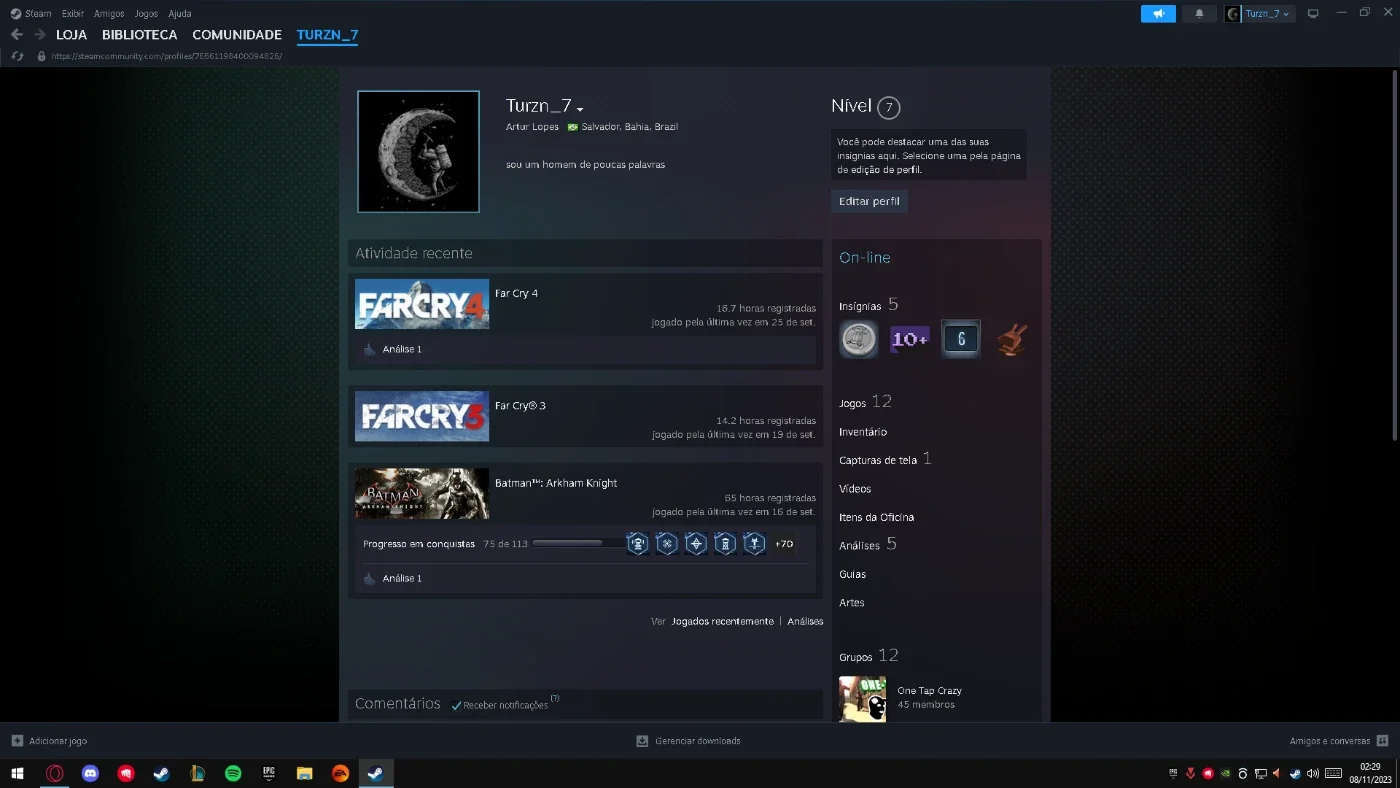This screenshot has width=1400, height=788.
Task: Open the Exibir menu
Action: click(x=73, y=14)
